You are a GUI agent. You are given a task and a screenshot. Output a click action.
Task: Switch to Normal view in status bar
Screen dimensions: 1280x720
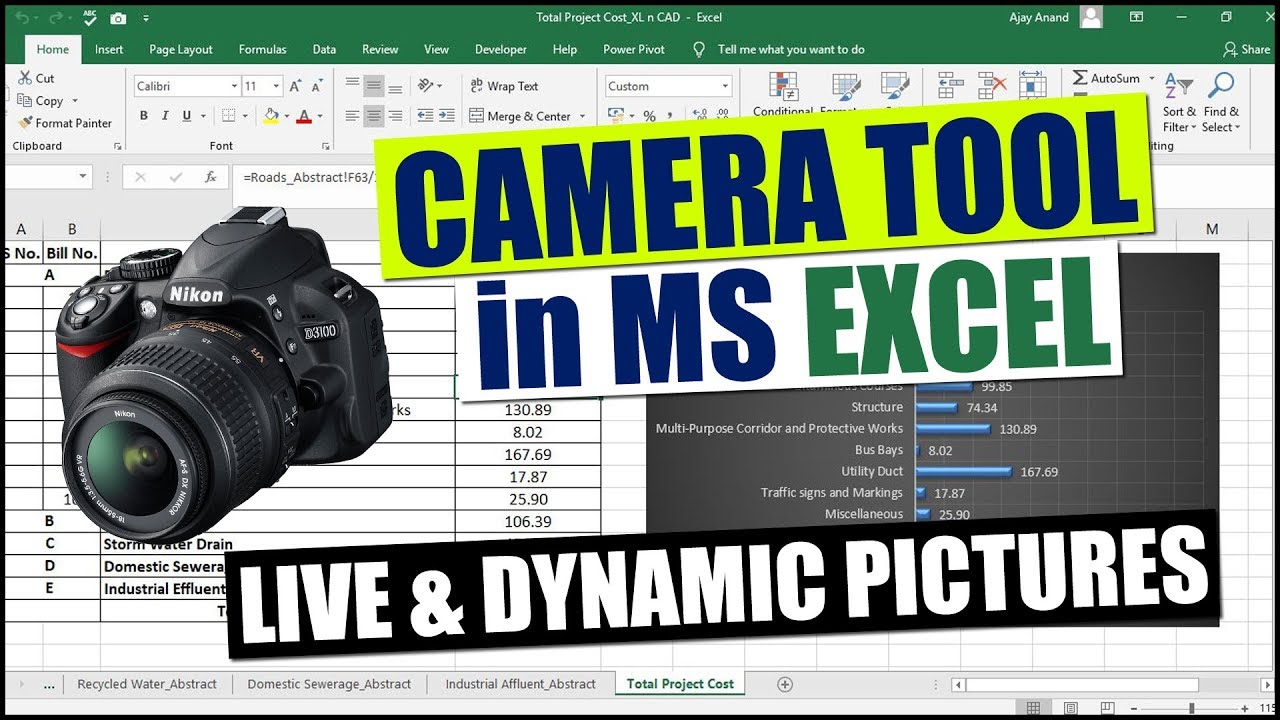1034,708
